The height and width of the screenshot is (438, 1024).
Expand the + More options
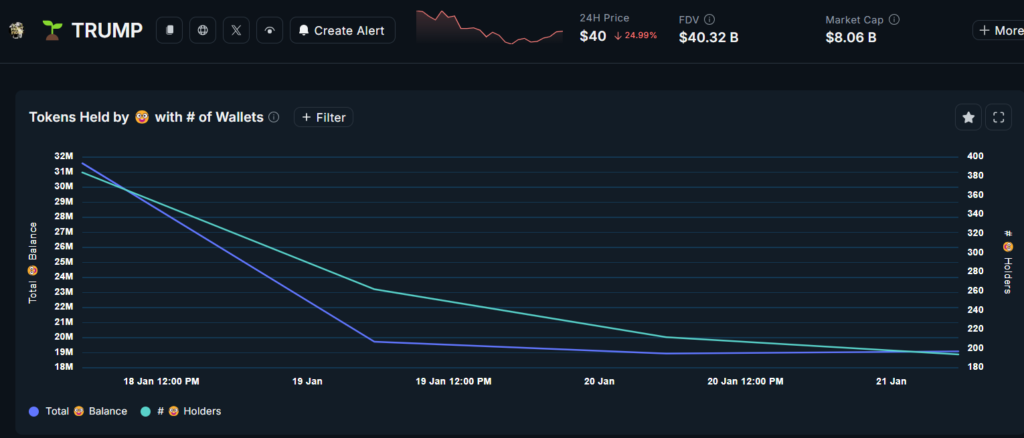pyautogui.click(x=999, y=30)
